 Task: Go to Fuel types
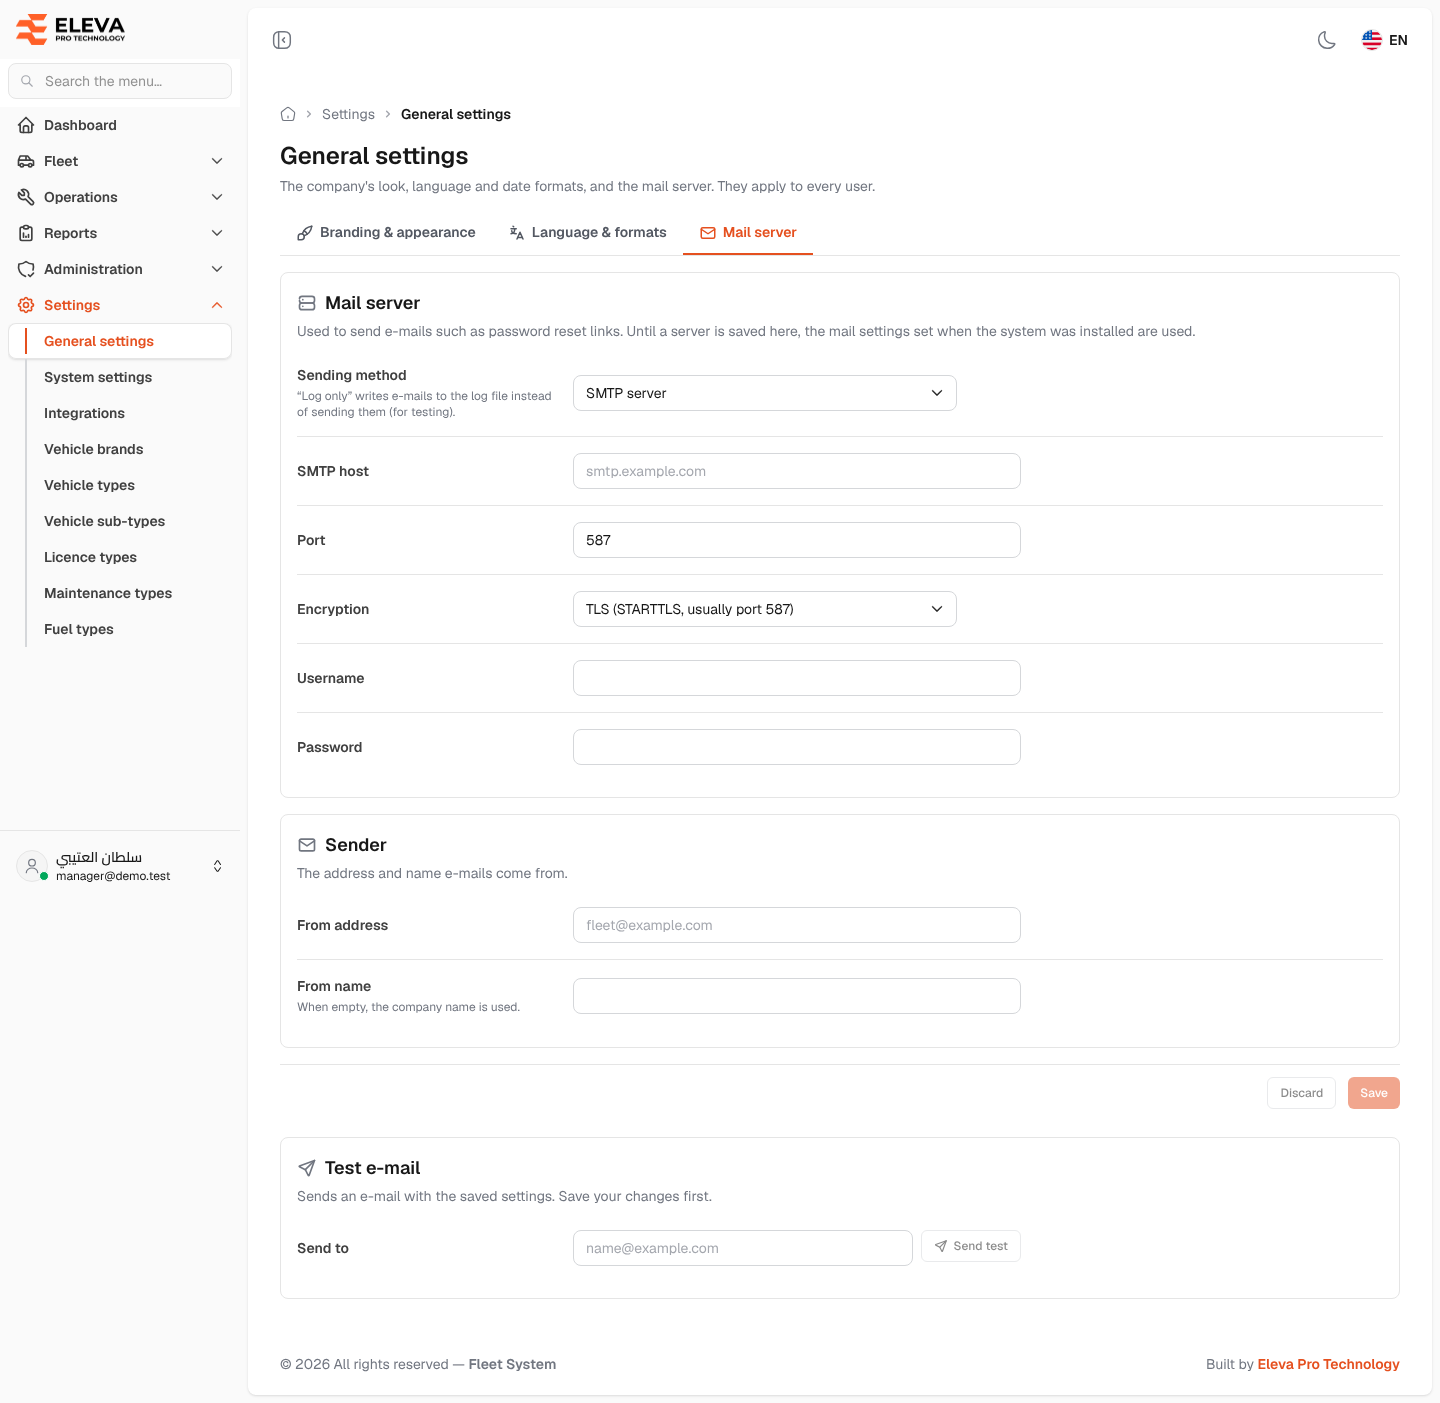tap(78, 629)
